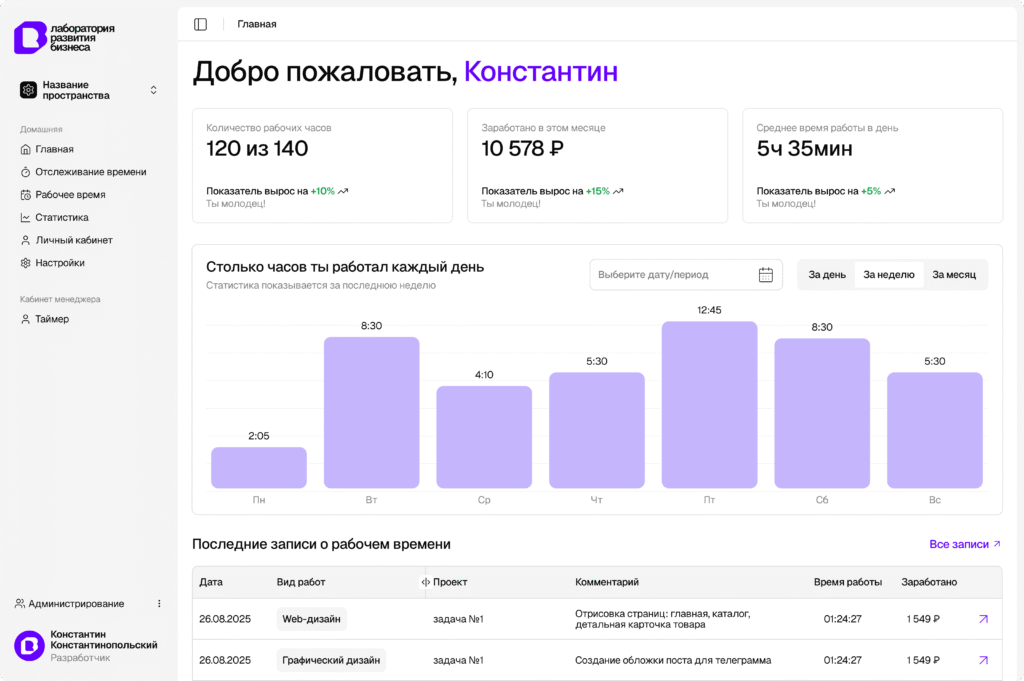Open Отслеживание времени in sidebar
Image resolution: width=1024 pixels, height=681 pixels.
click(90, 172)
